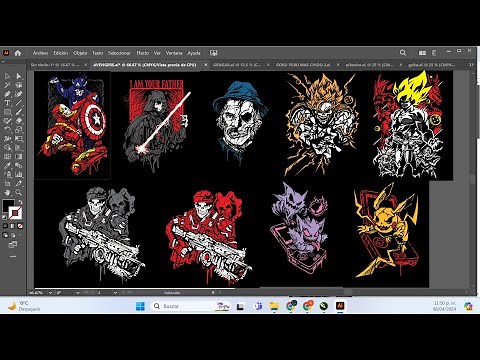Select the Pen tool

7,94
